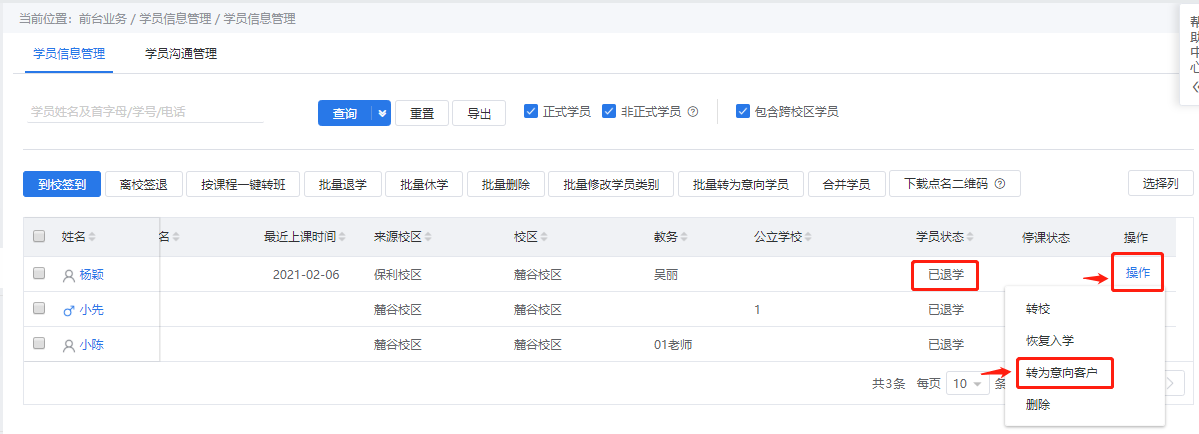The image size is (1199, 434).
Task: Open student 杨颖 name link
Action: click(x=91, y=274)
